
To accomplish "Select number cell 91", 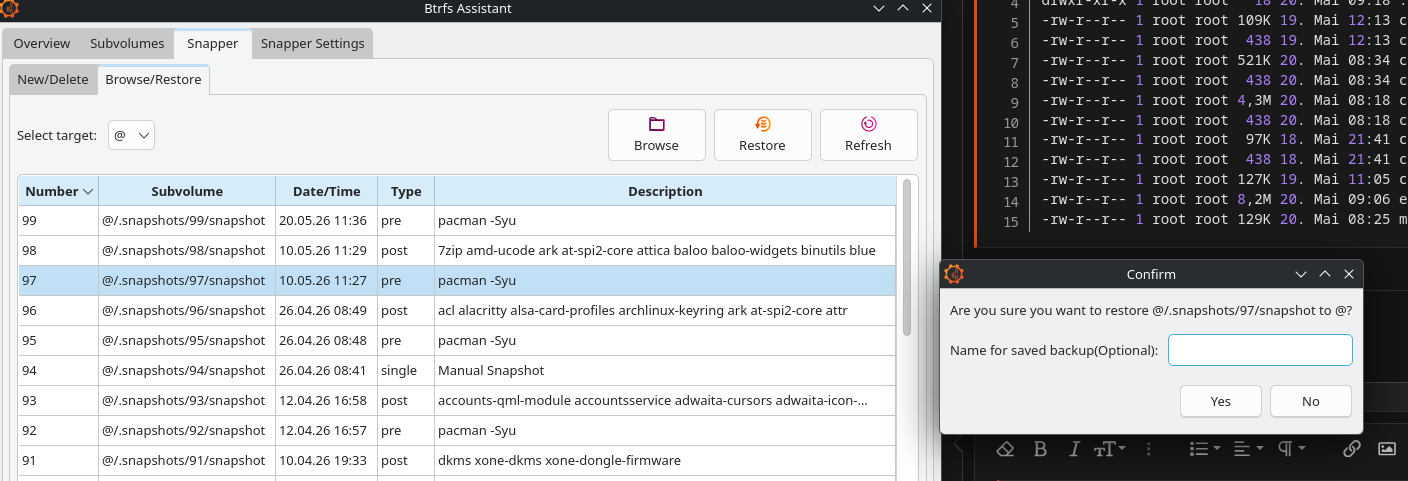I will [58, 460].
